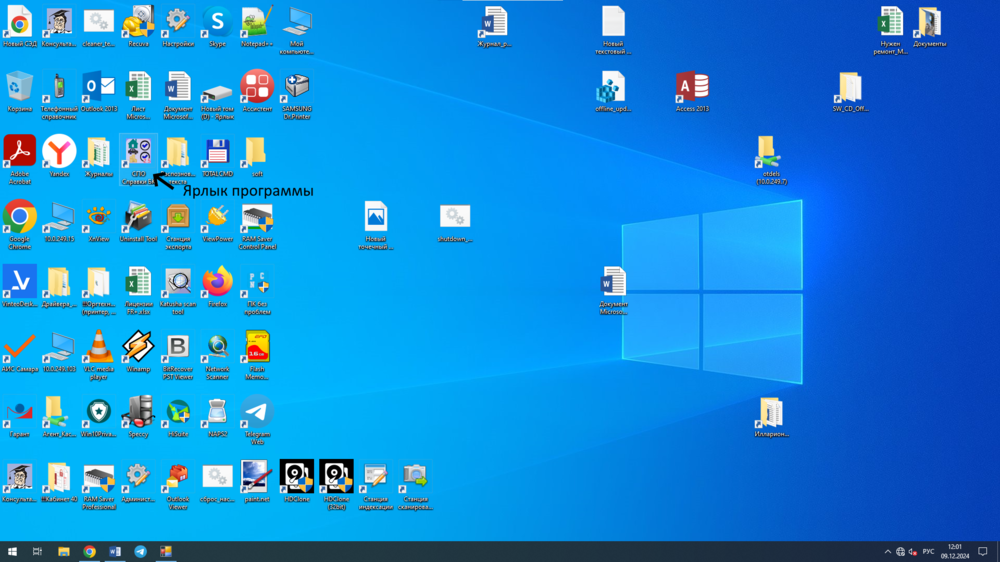Open the HDClone (32bit) shortcut

coord(336,485)
